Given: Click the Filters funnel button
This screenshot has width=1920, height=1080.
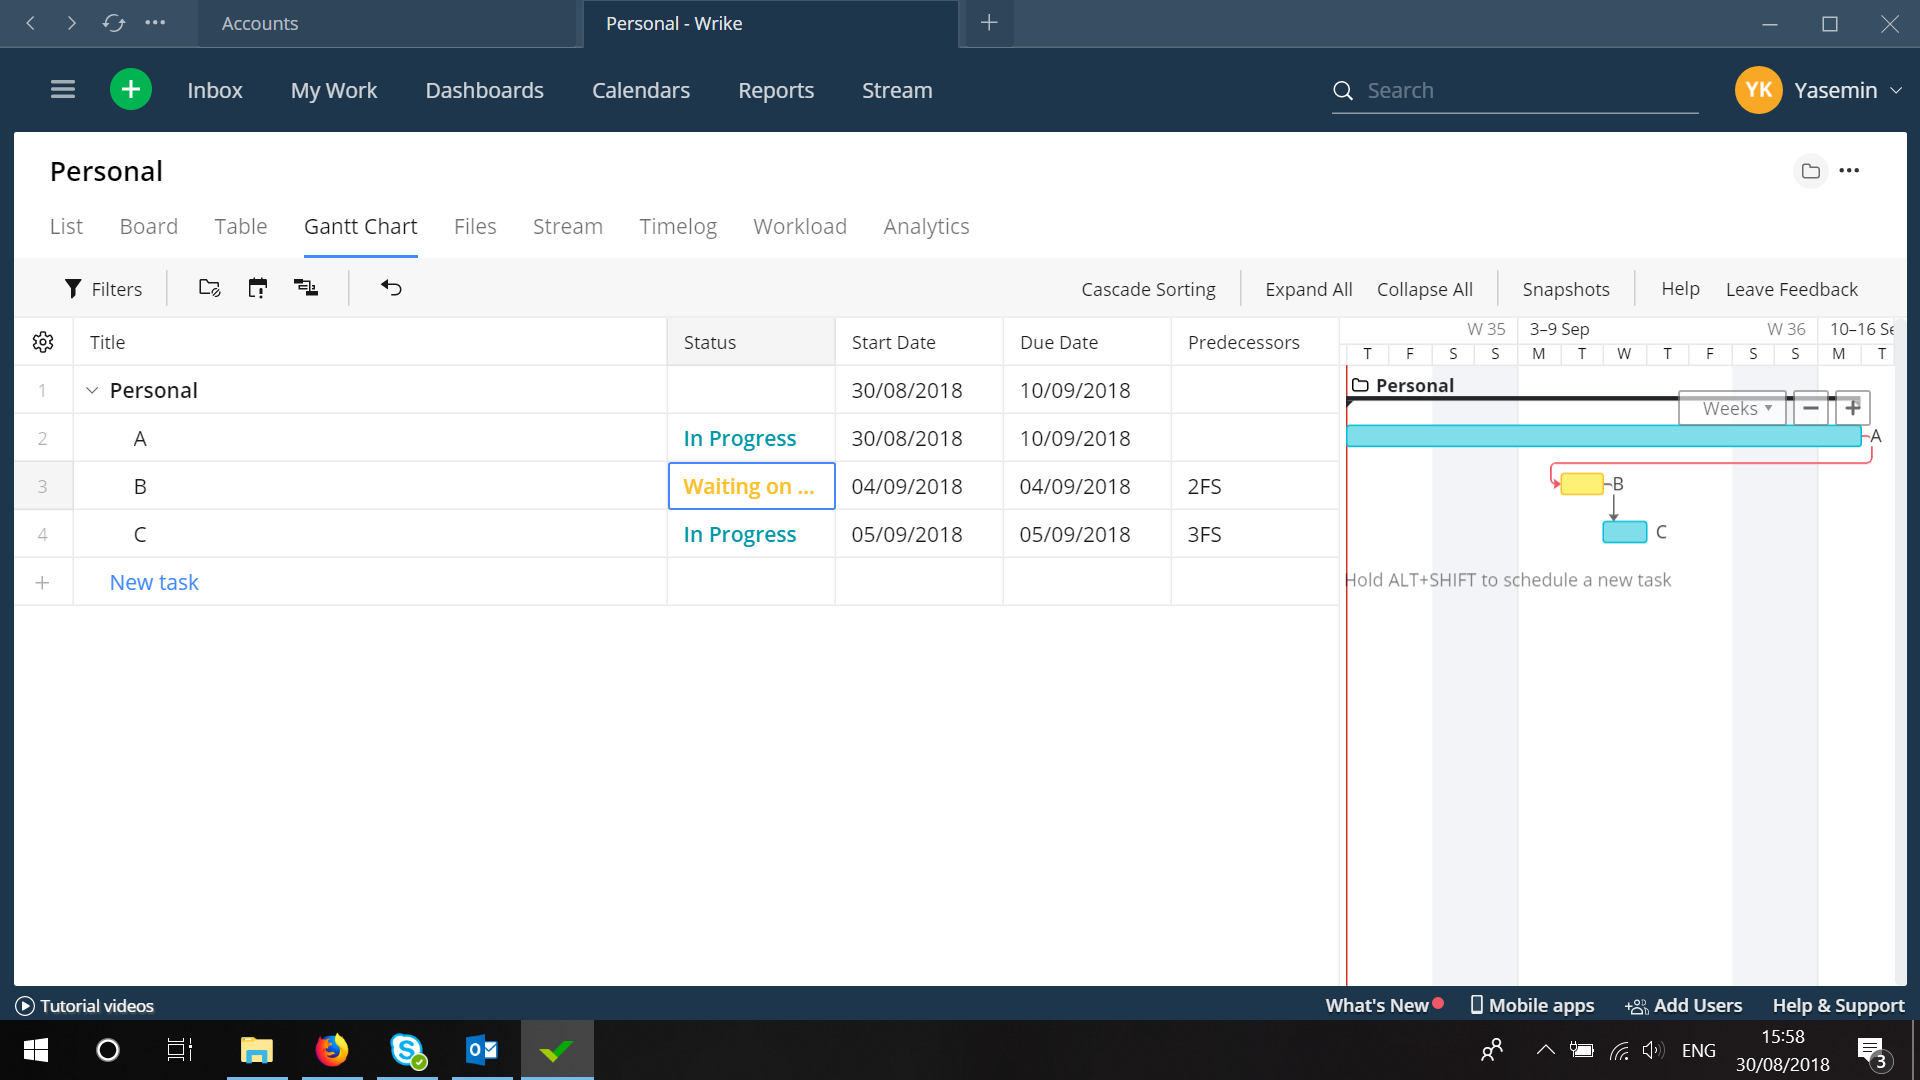Looking at the screenshot, I should point(103,289).
